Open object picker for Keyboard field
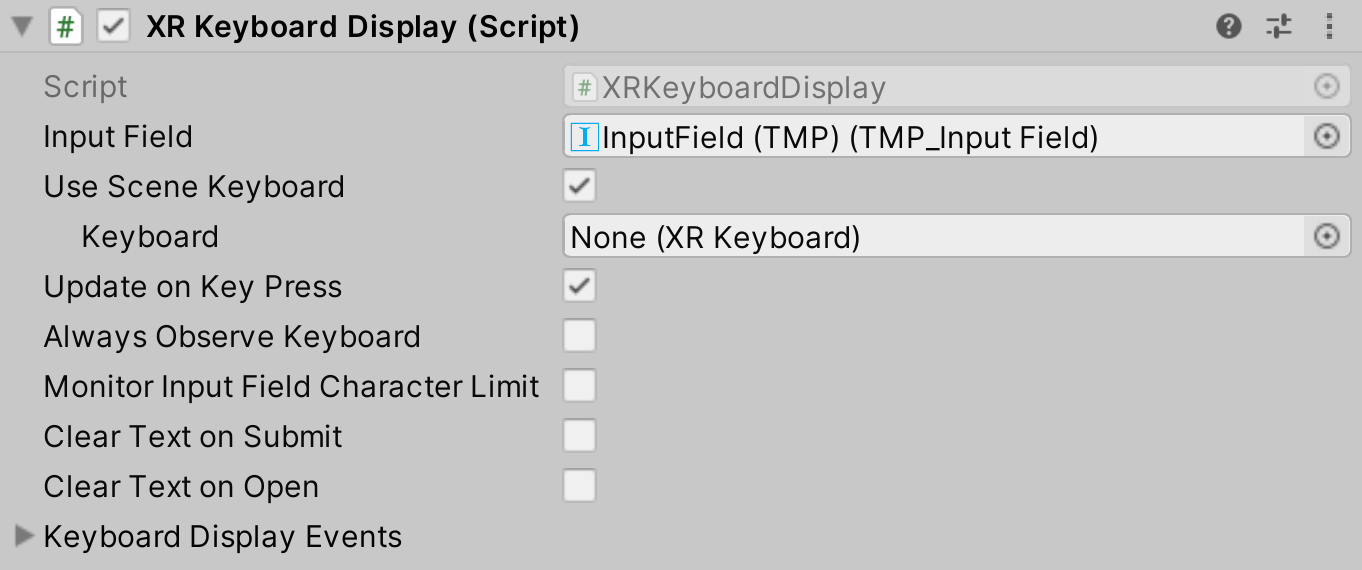The width and height of the screenshot is (1362, 570). (1326, 237)
